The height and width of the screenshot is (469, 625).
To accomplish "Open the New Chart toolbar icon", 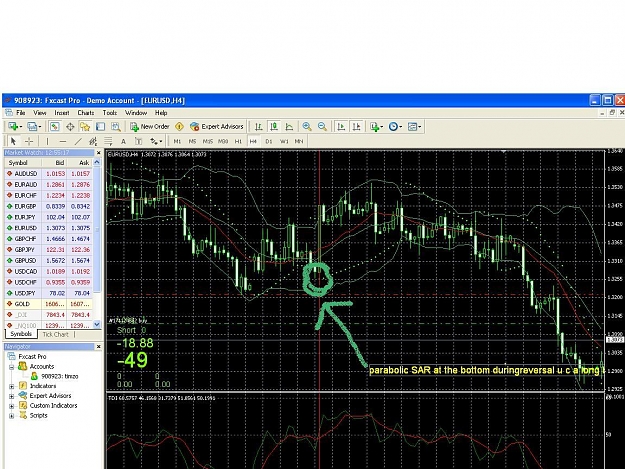I will 14,127.
